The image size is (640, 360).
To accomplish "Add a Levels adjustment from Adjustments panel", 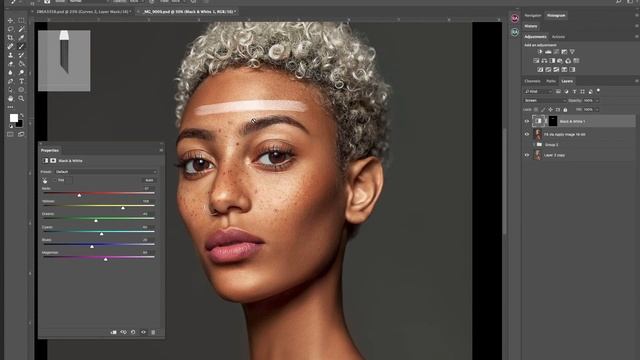I will coord(548,52).
